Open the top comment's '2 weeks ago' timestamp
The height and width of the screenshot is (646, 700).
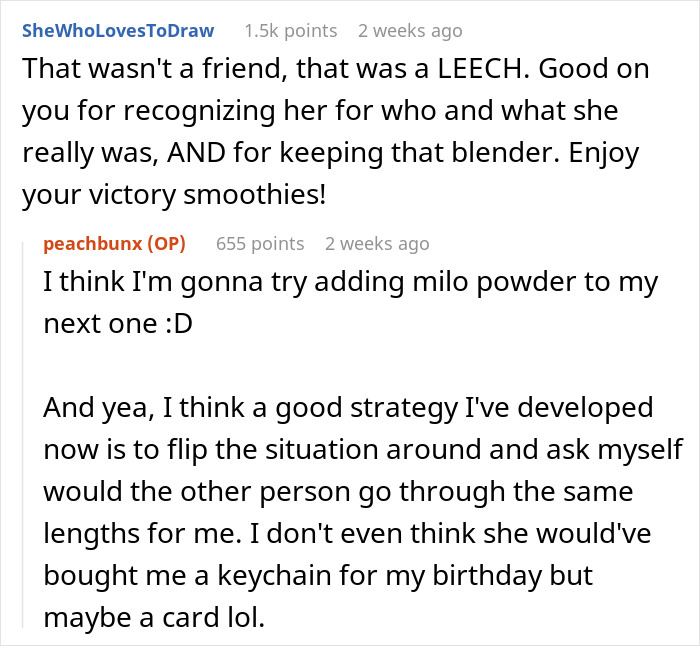[x=410, y=30]
